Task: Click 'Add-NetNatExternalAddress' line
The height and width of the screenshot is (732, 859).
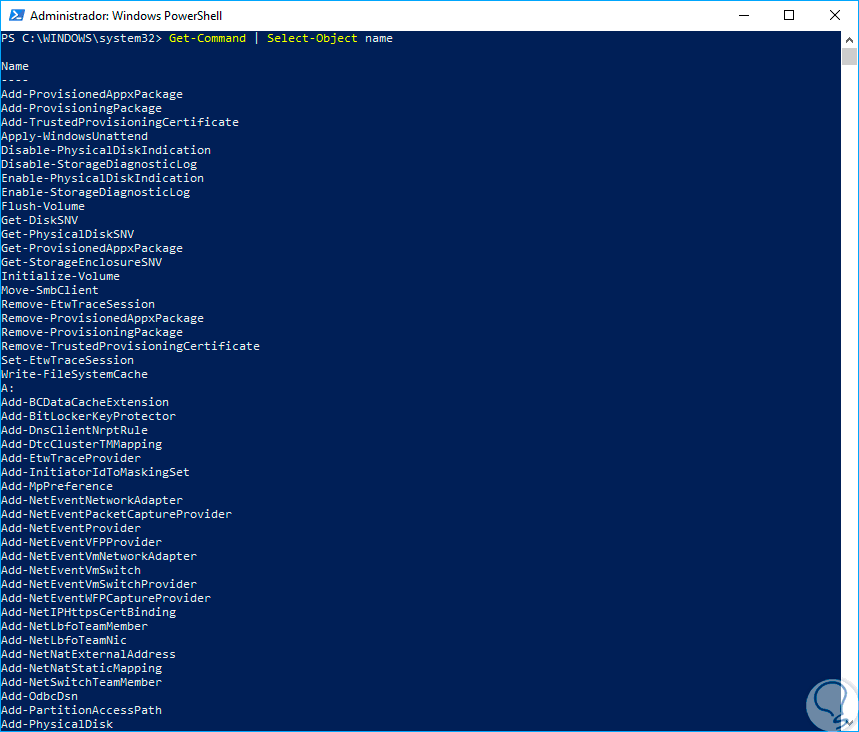Action: (88, 654)
